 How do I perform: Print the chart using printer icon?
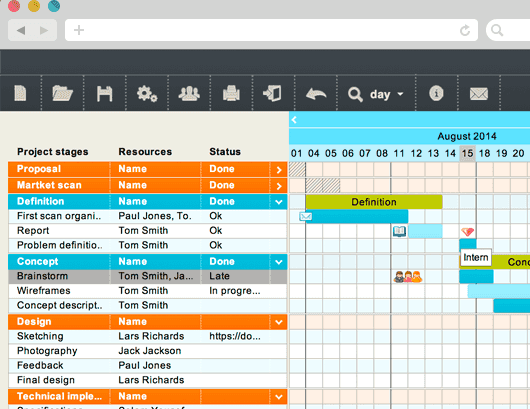coord(231,93)
